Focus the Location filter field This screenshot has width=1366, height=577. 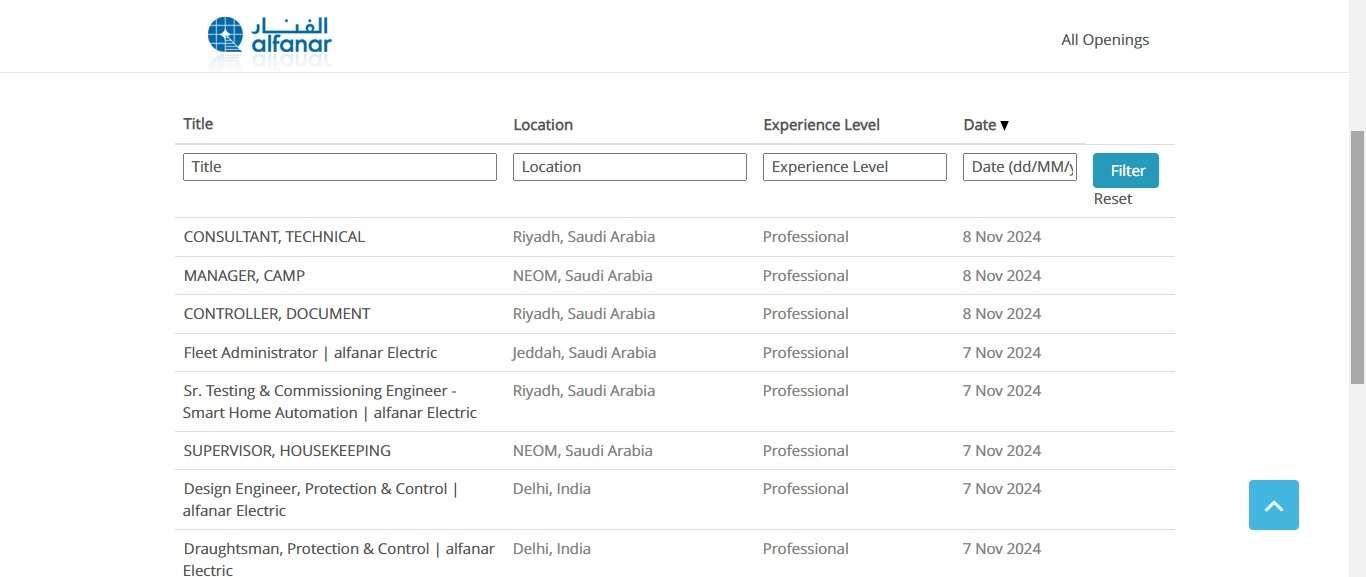click(630, 167)
